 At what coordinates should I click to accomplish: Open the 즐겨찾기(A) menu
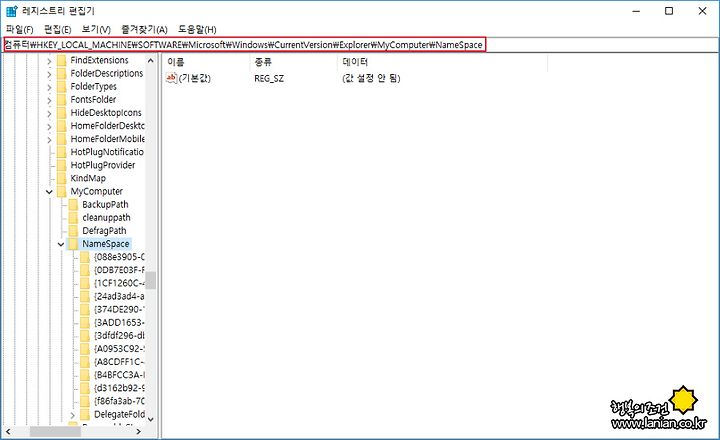pyautogui.click(x=144, y=29)
